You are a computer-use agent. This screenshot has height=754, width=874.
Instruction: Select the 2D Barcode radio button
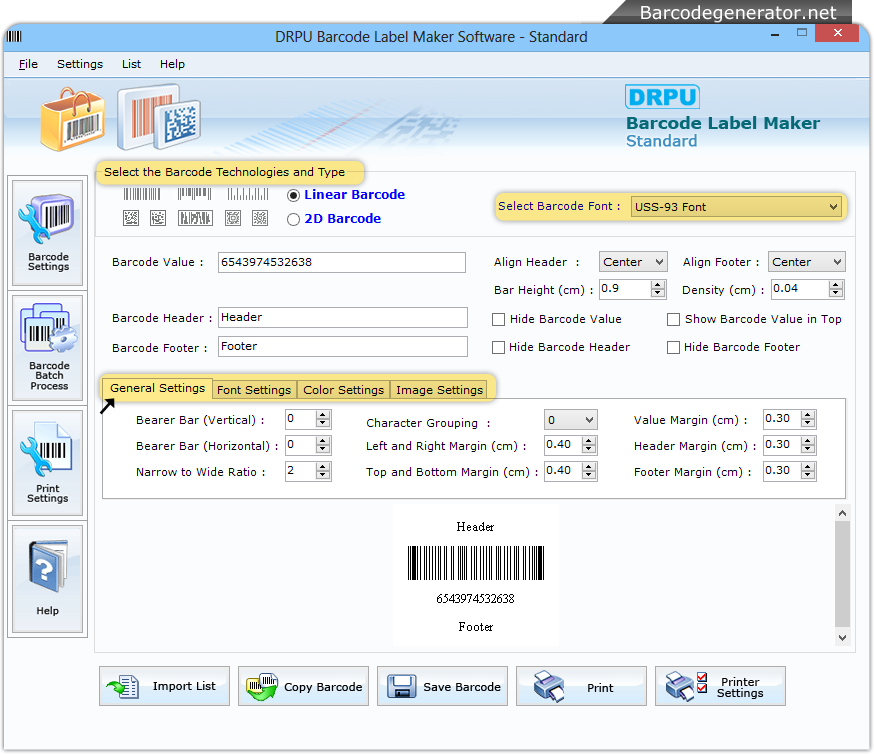point(293,219)
